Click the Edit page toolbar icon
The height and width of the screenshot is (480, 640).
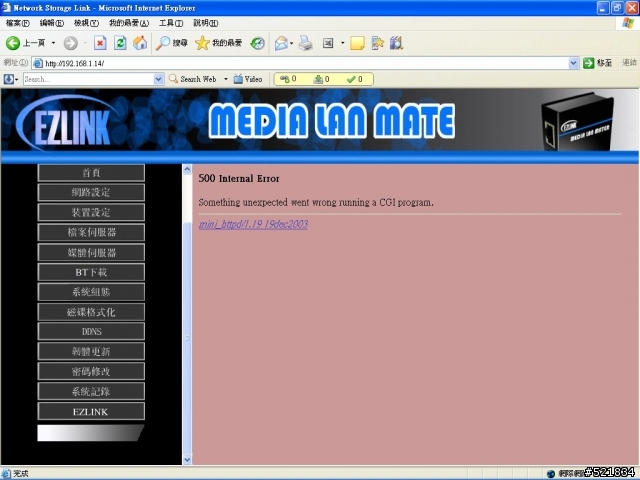[x=328, y=43]
